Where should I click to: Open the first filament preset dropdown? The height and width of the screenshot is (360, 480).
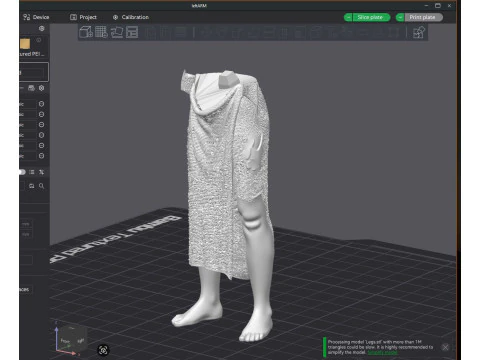pyautogui.click(x=27, y=104)
